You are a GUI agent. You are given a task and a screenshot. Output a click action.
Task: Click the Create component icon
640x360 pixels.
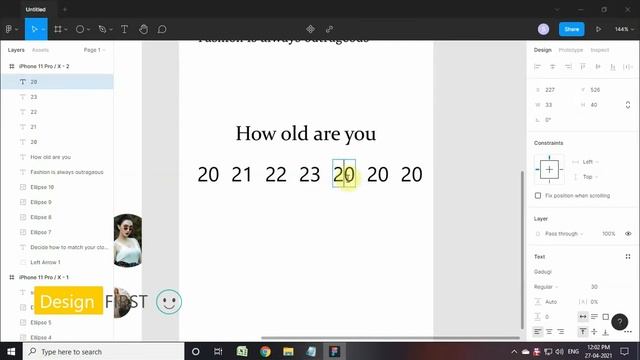point(310,29)
